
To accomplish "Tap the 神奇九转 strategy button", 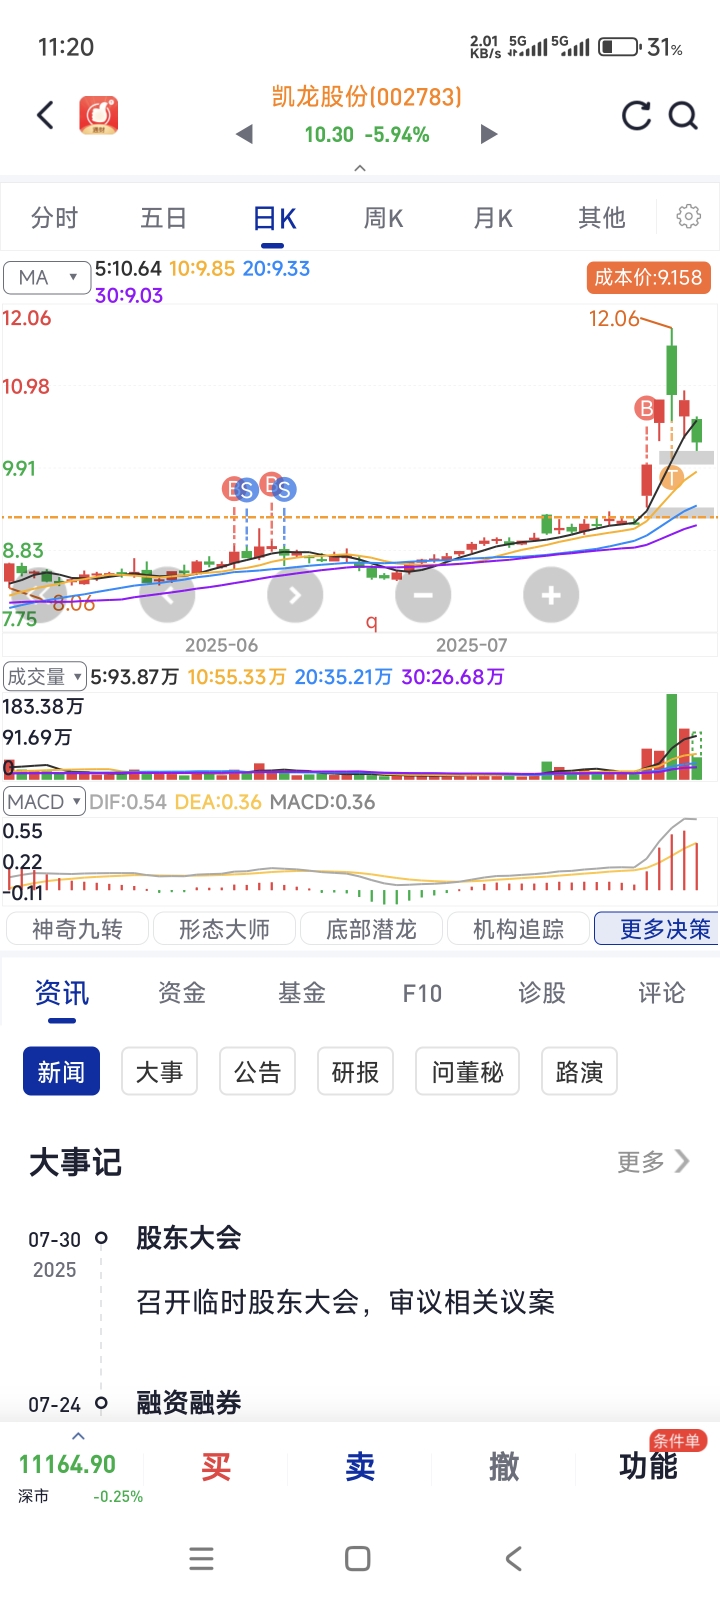I will 77,929.
